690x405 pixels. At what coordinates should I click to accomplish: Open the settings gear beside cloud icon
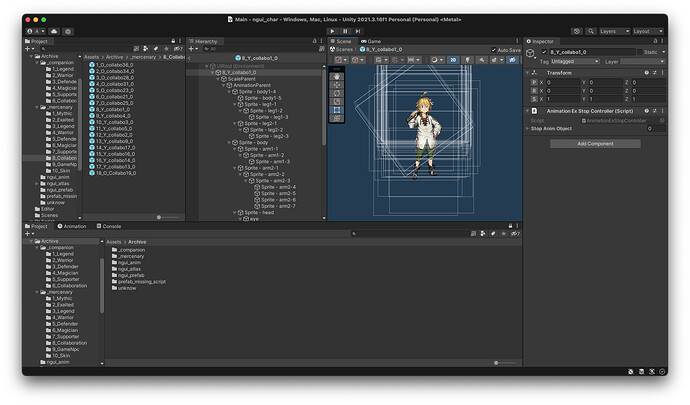[68, 31]
